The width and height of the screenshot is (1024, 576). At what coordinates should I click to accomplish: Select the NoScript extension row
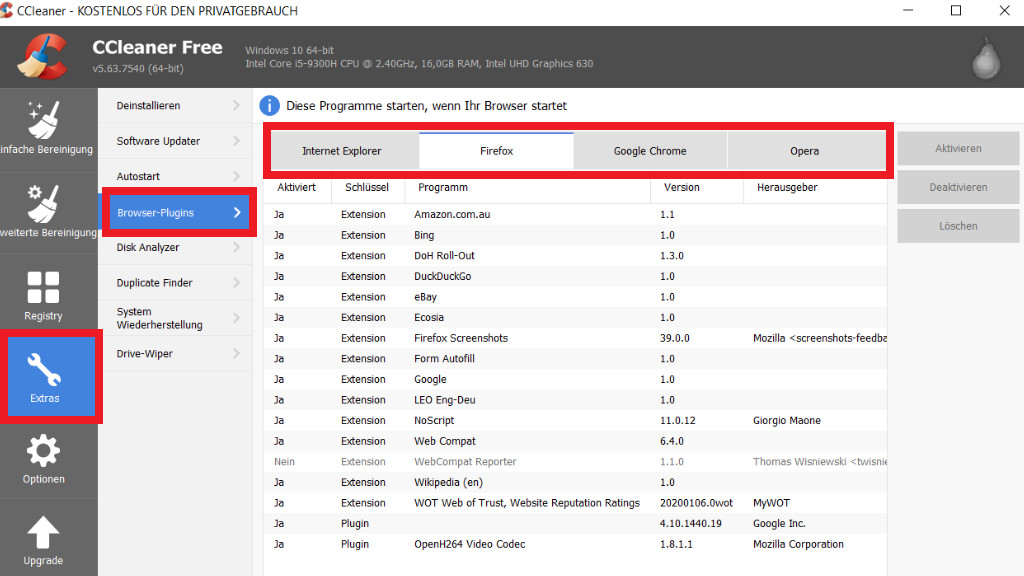(x=434, y=421)
